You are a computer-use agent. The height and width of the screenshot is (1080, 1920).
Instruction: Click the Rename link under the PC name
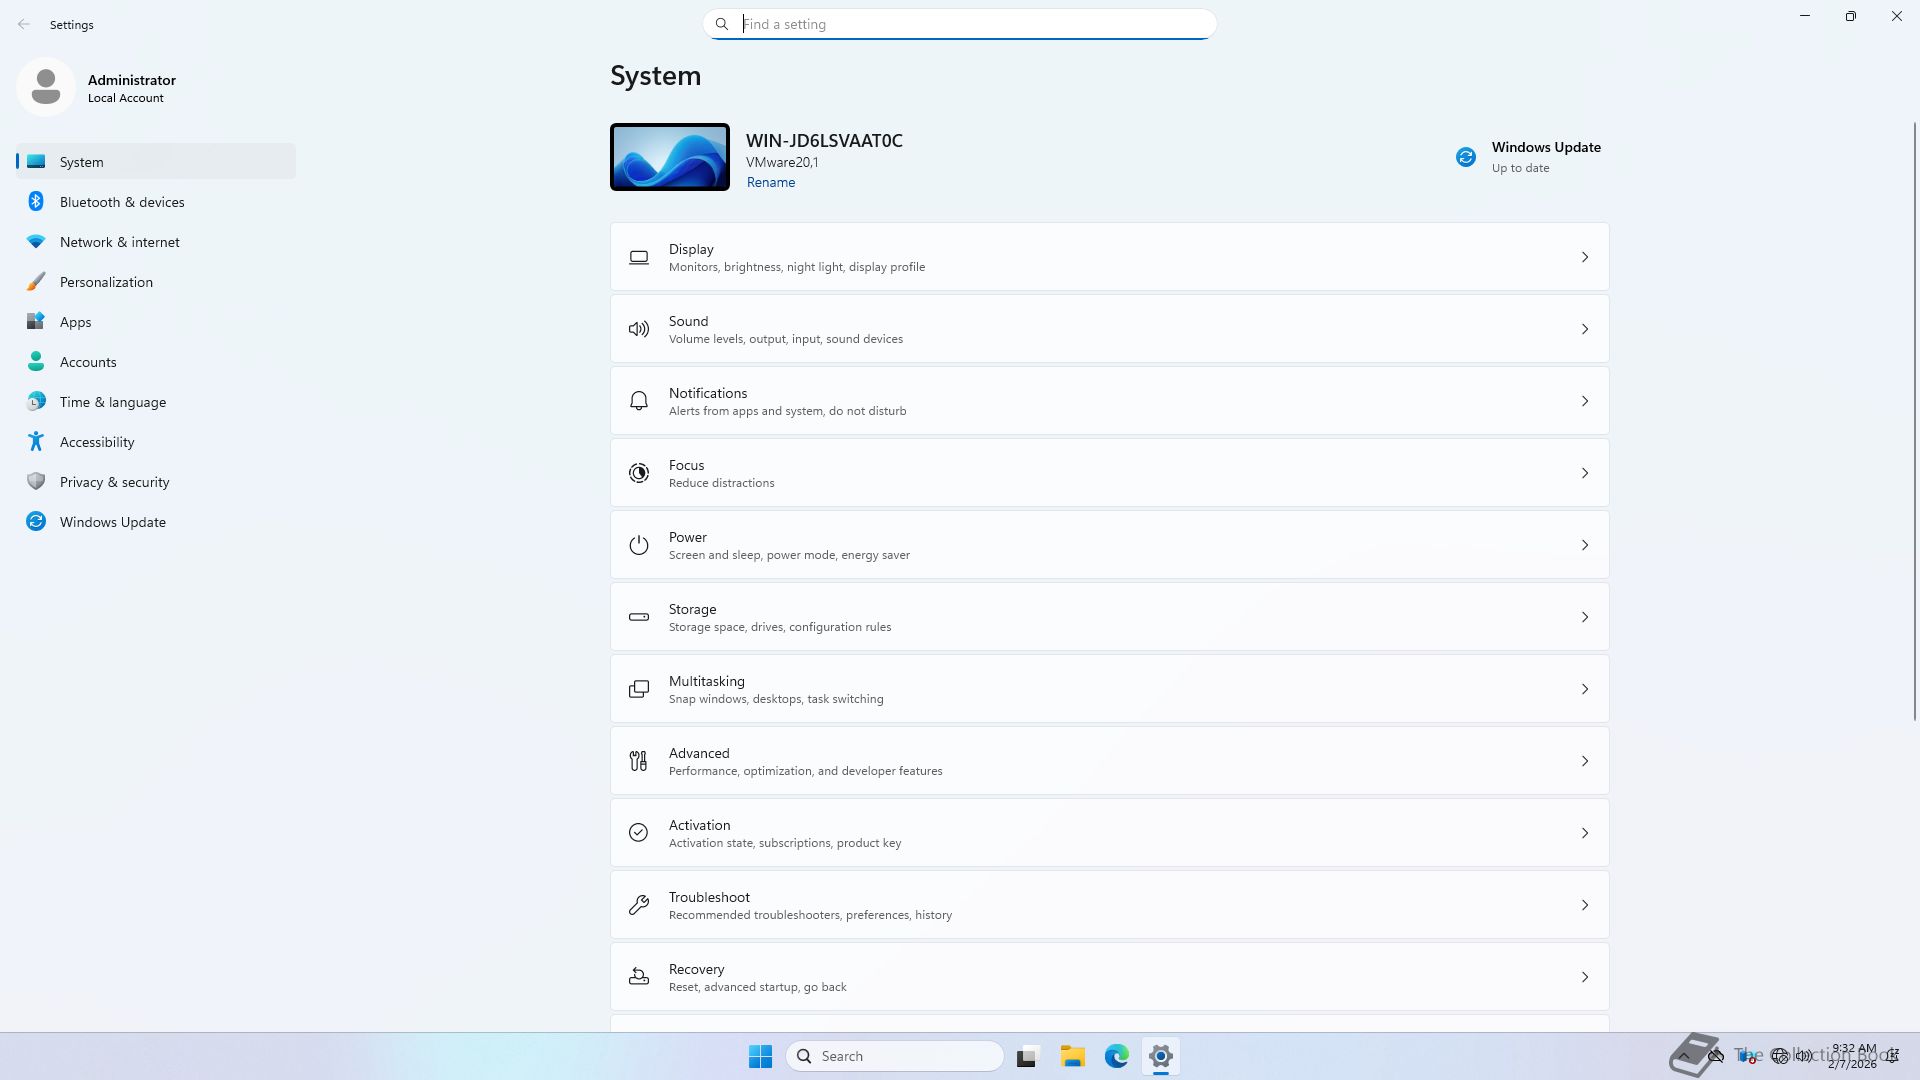[770, 182]
